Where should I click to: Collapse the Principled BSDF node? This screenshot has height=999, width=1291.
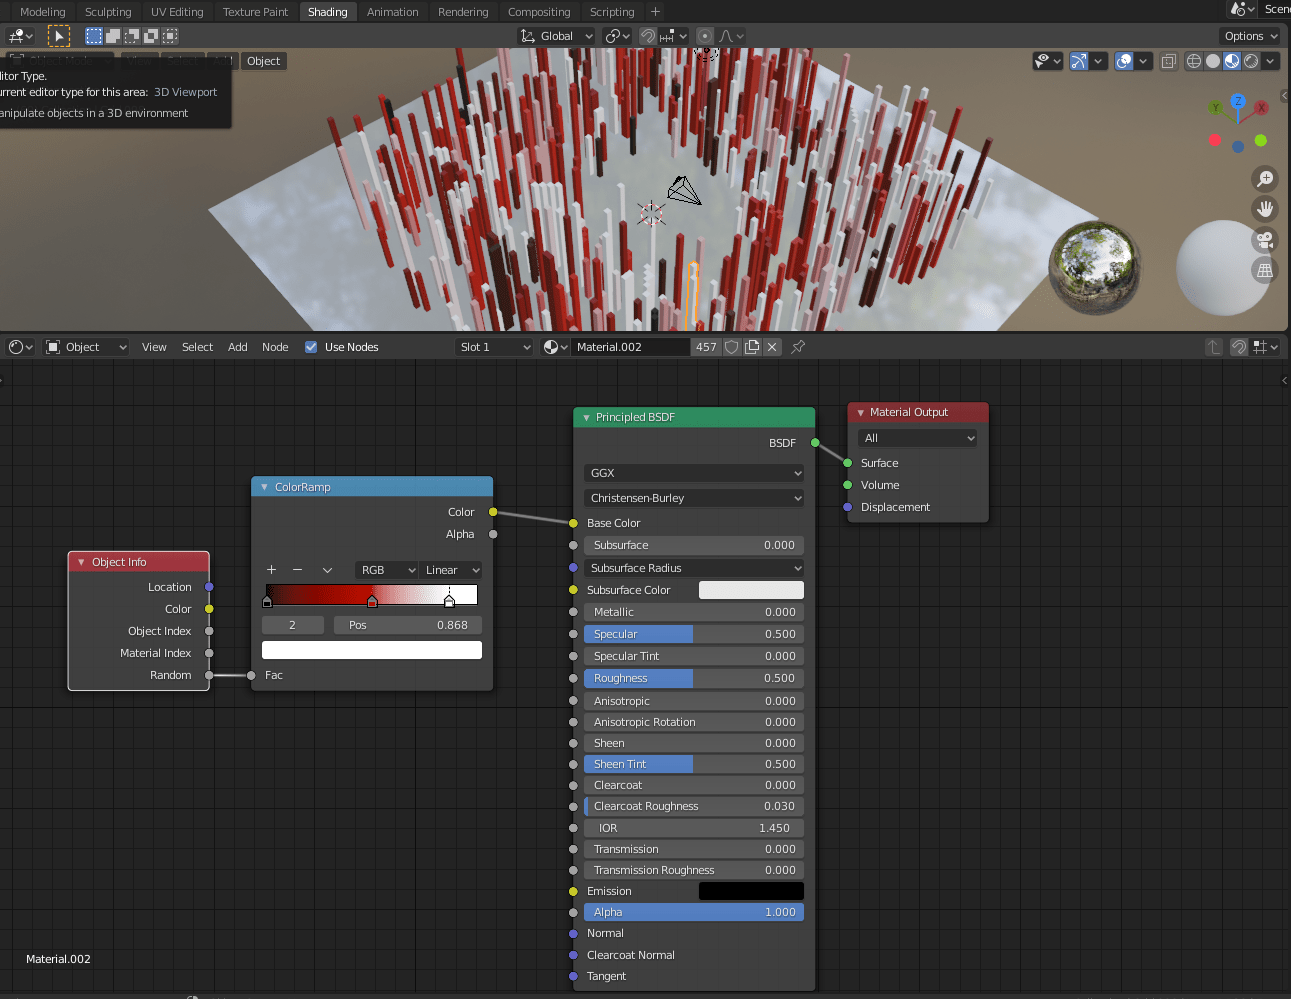(x=586, y=418)
